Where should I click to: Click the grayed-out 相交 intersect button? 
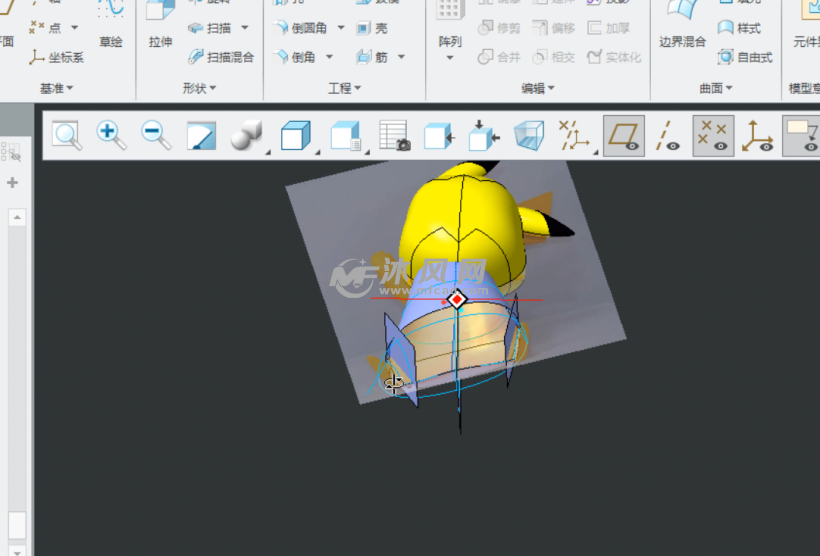(553, 57)
